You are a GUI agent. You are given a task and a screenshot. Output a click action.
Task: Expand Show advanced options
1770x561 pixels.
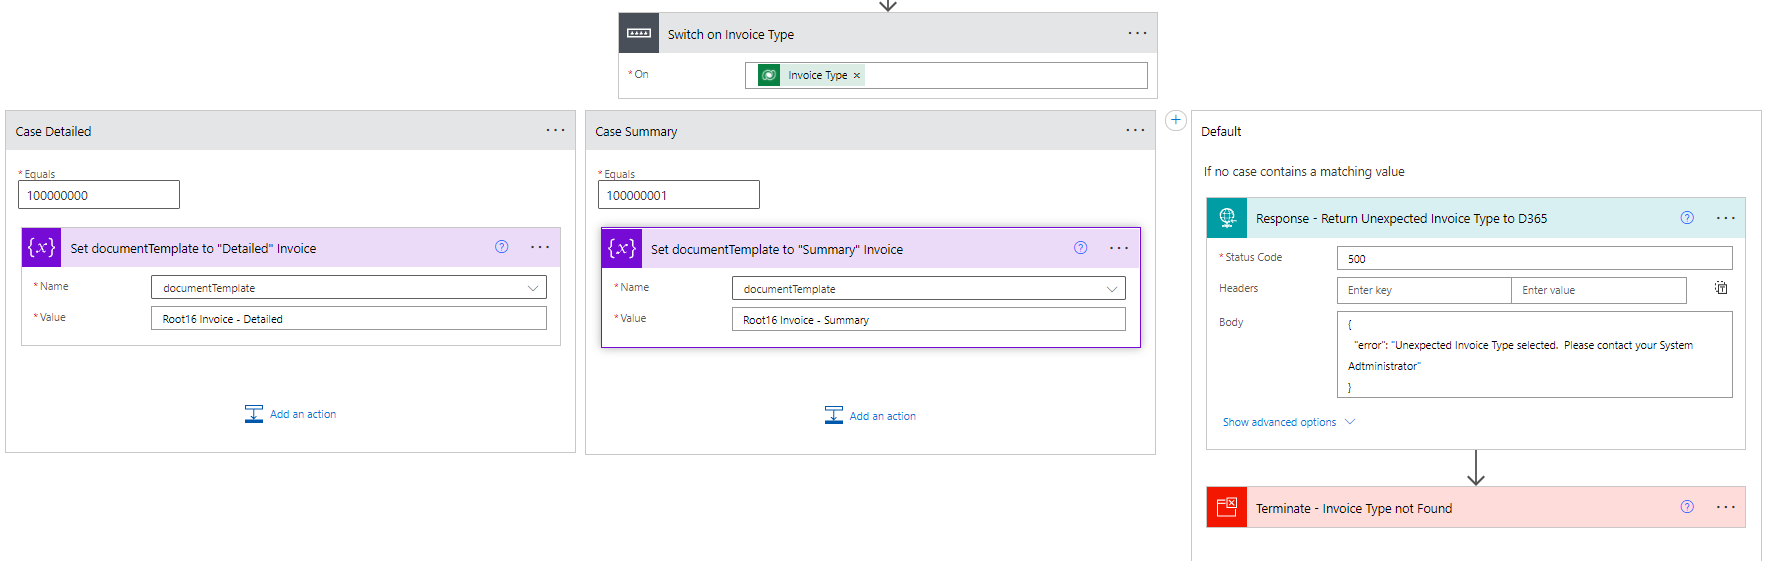pos(1288,422)
